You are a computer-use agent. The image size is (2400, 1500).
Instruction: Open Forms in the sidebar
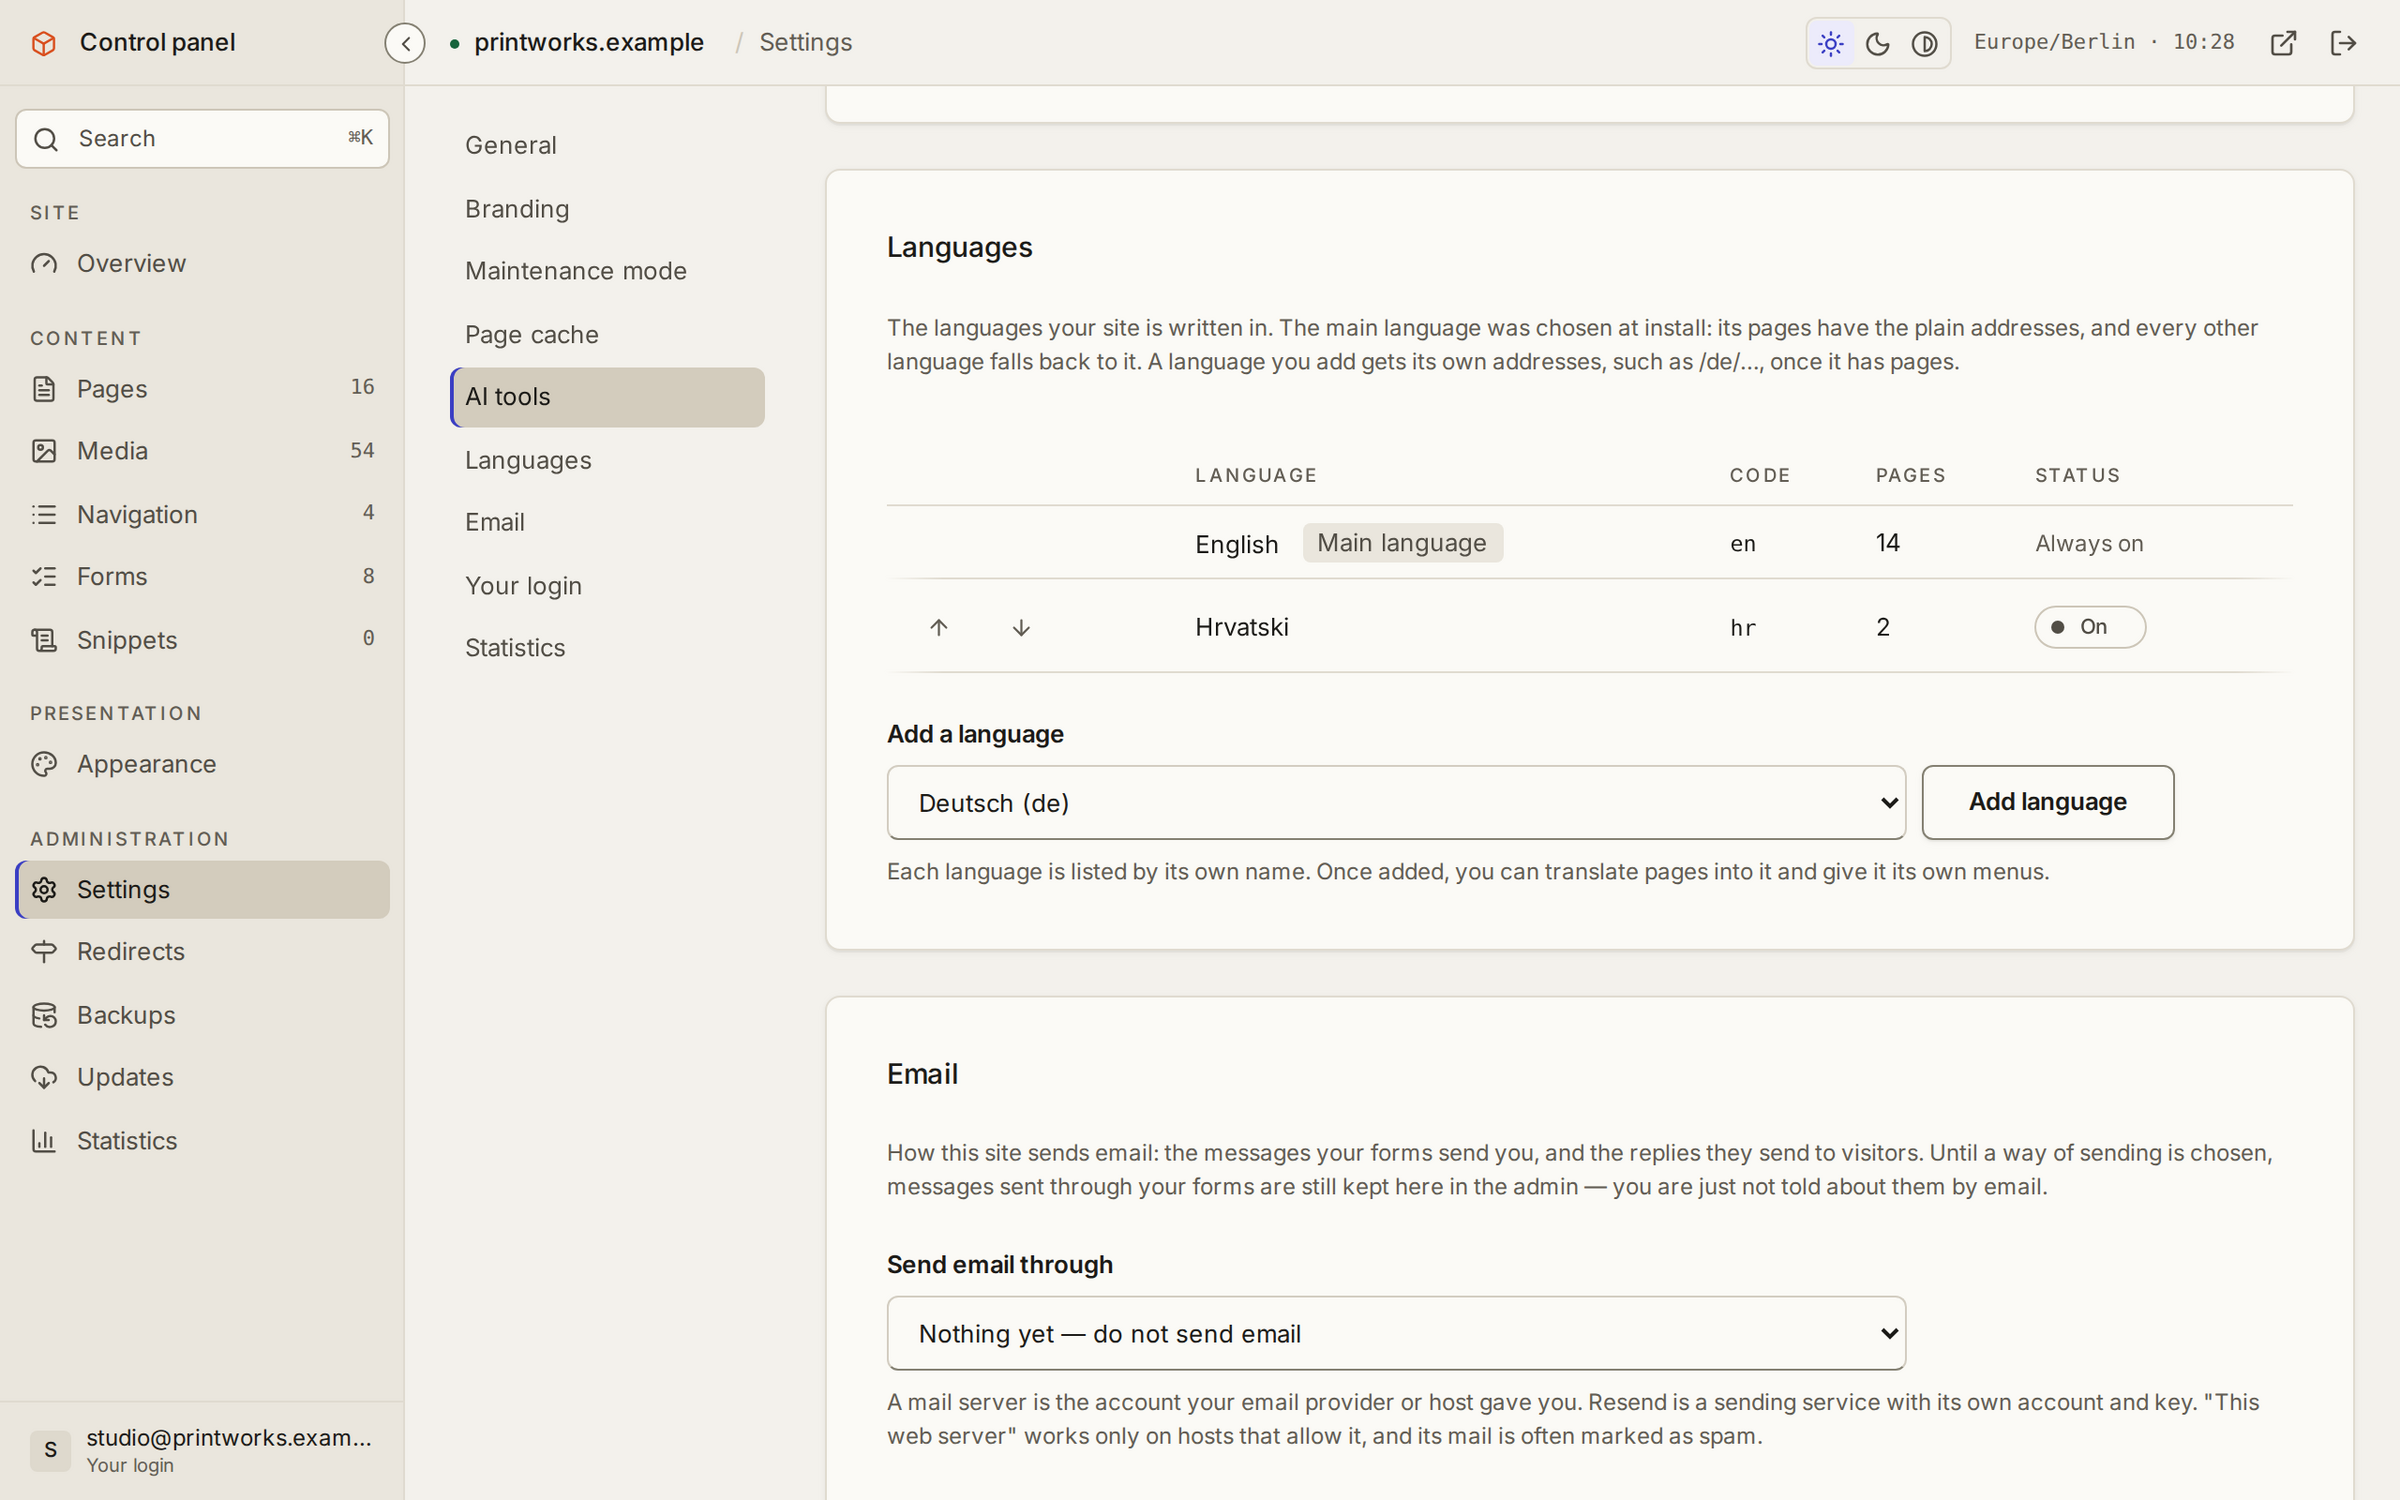click(x=202, y=577)
